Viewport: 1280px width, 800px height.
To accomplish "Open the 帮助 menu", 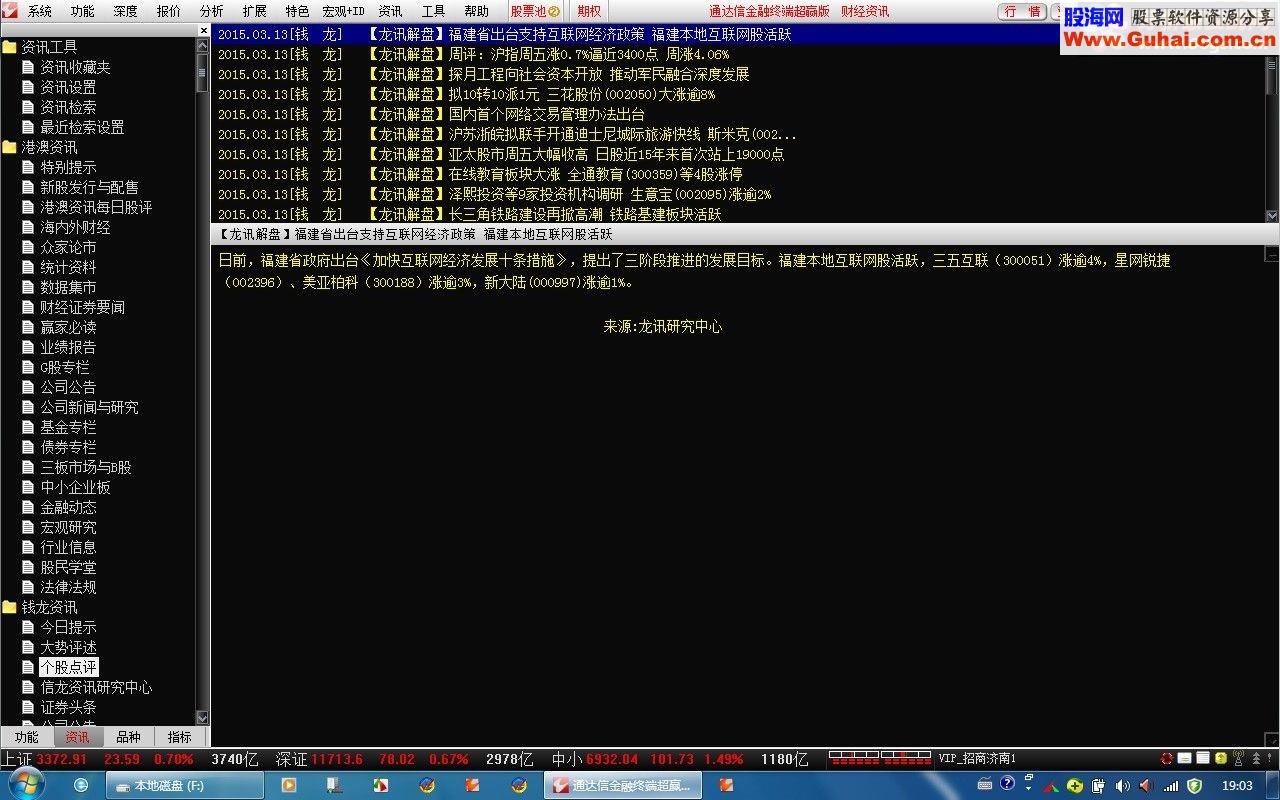I will click(477, 11).
